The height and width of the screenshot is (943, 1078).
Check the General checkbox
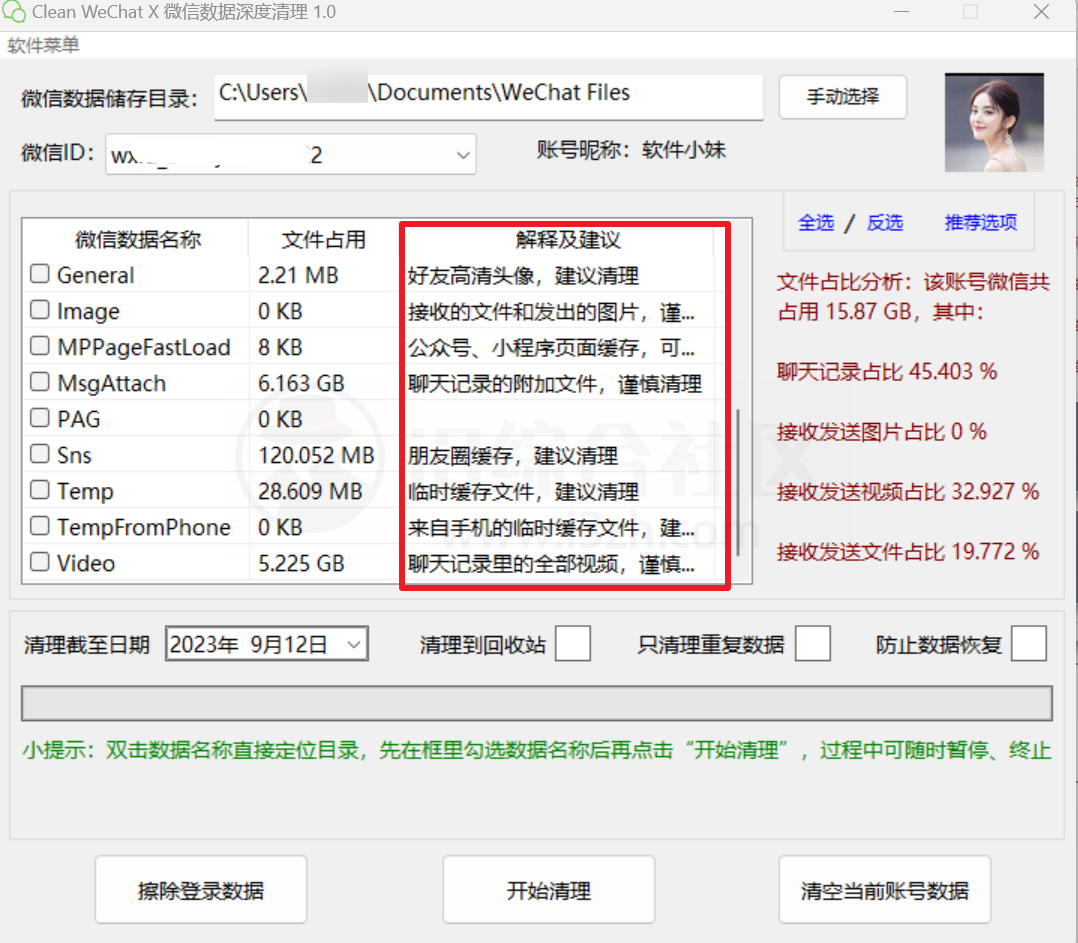tap(40, 274)
